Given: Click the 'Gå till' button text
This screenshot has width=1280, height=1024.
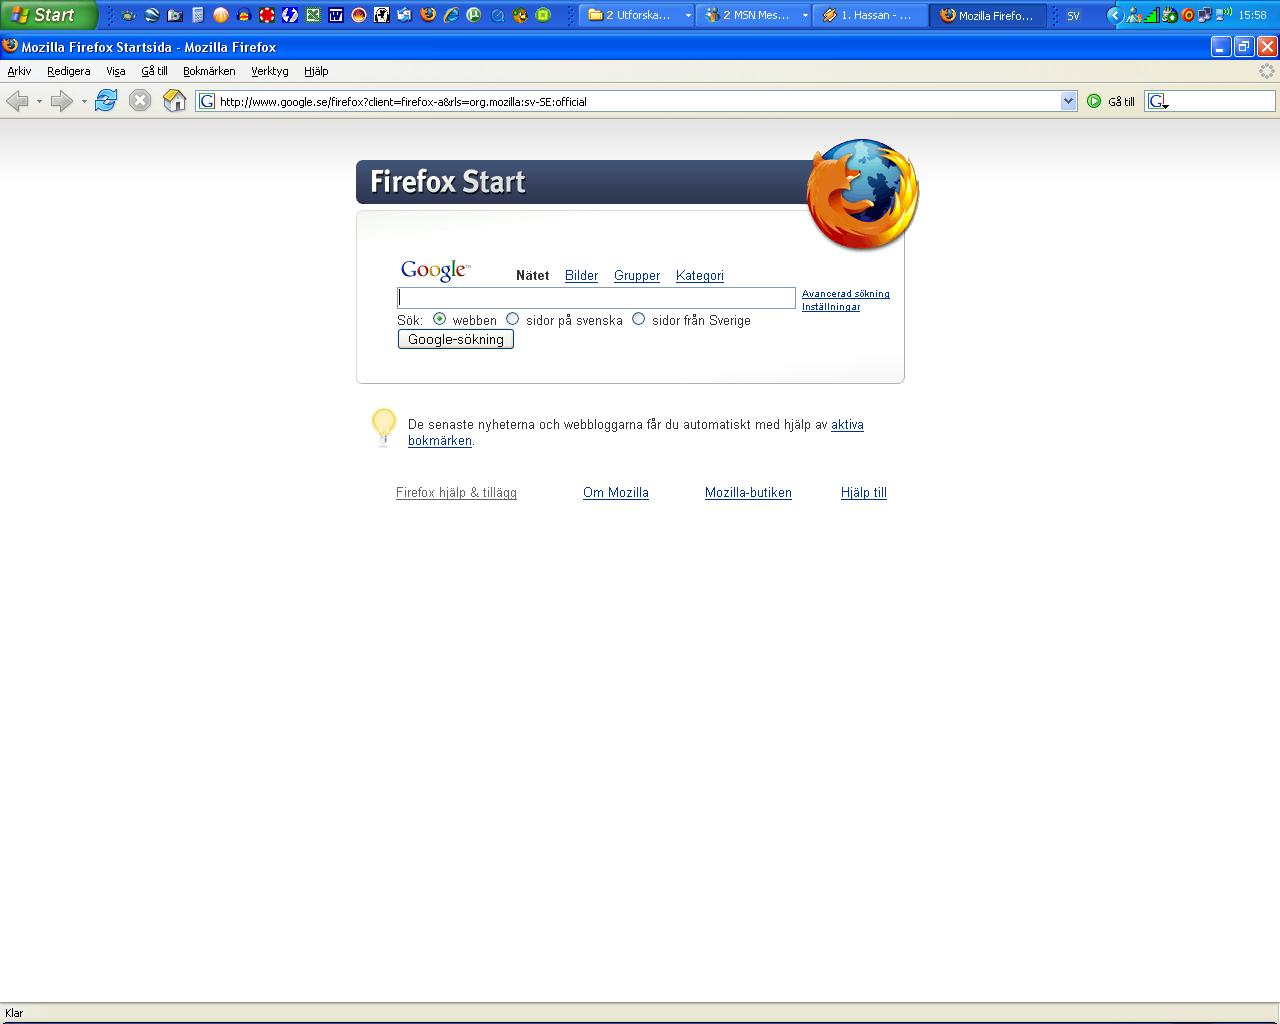Looking at the screenshot, I should click(1121, 101).
